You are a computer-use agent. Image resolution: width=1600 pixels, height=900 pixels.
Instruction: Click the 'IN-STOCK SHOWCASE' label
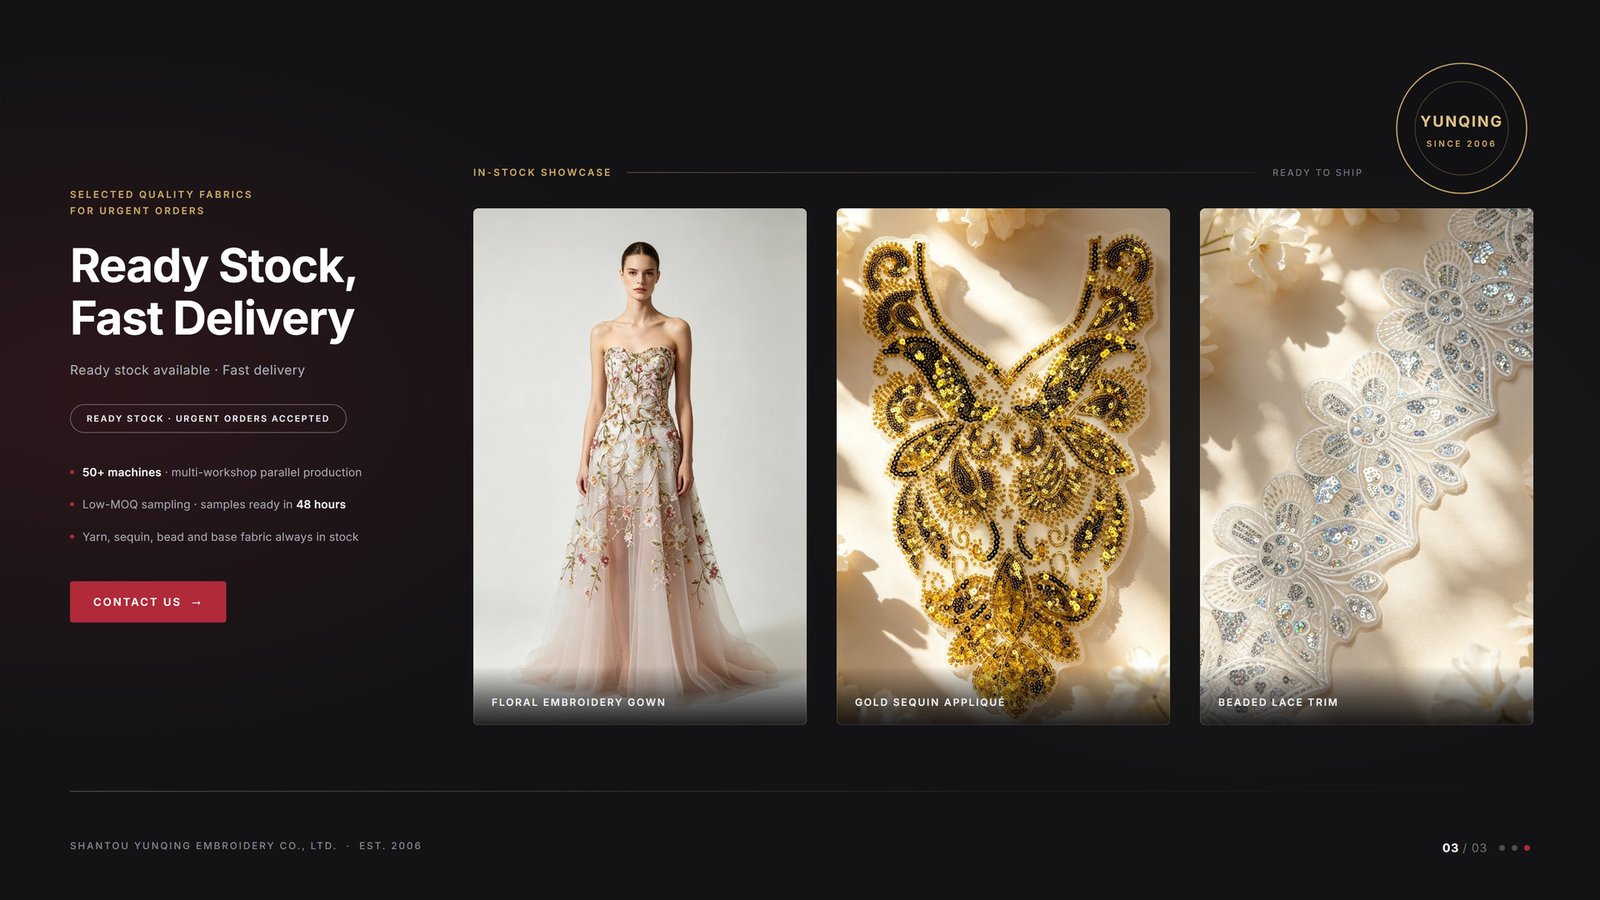point(542,173)
